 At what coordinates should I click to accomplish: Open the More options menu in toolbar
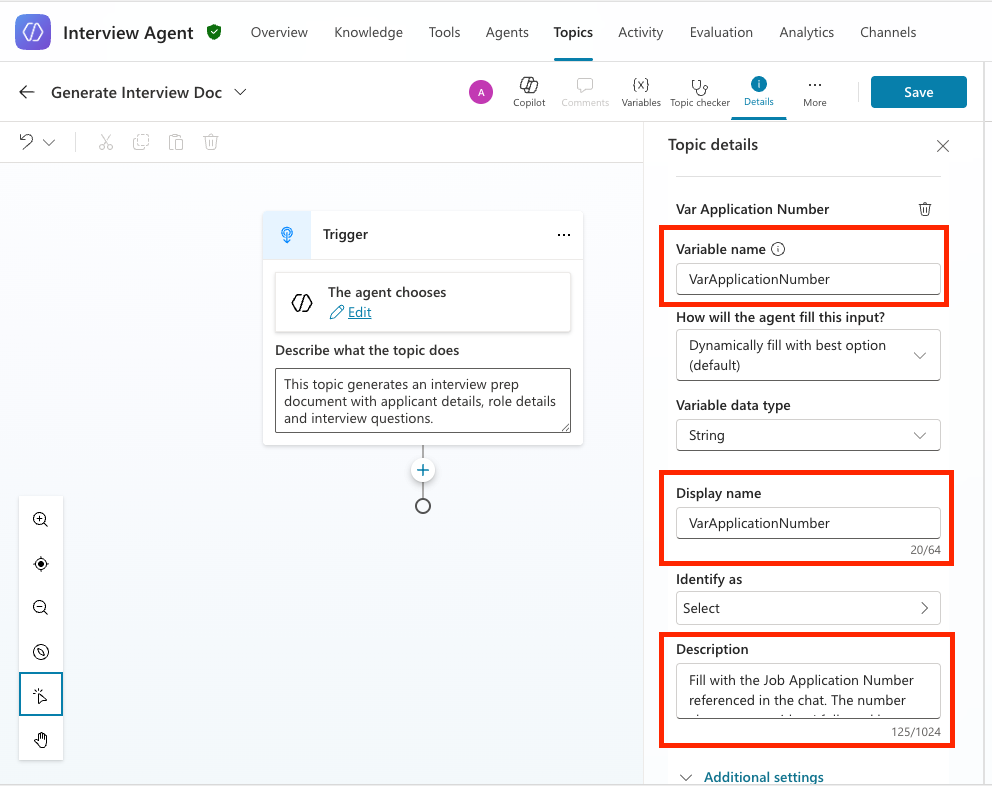pyautogui.click(x=814, y=91)
